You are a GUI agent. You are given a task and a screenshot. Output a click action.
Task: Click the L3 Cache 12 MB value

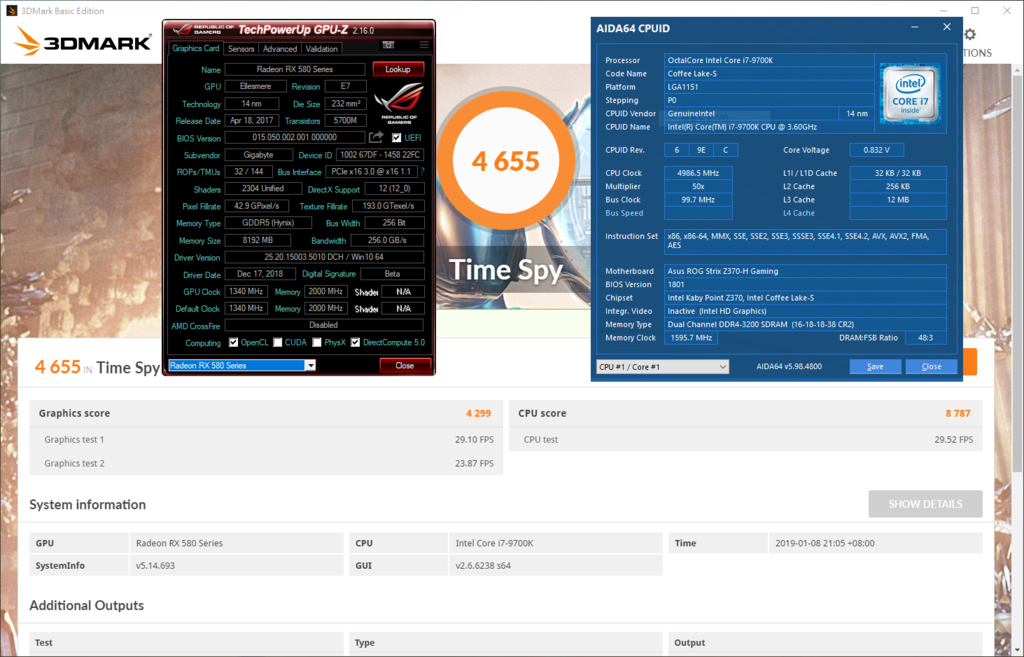tap(898, 200)
